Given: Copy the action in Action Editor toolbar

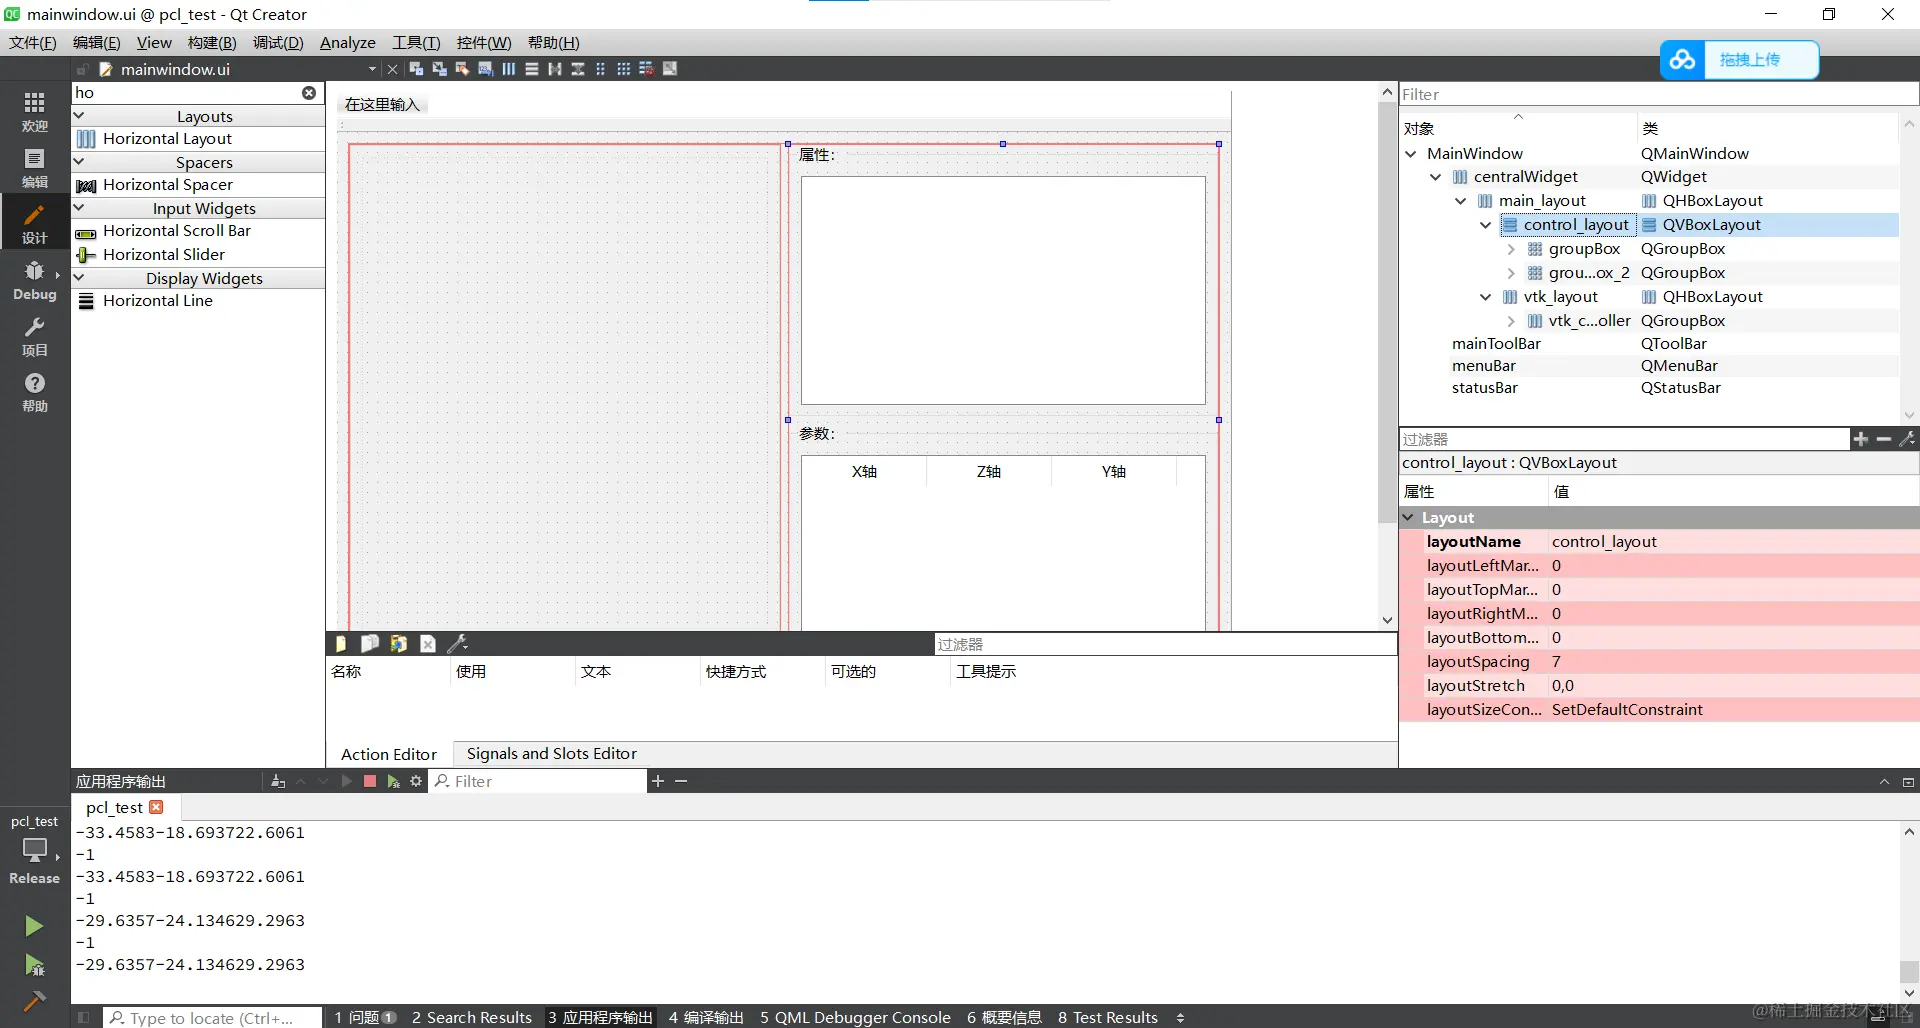Looking at the screenshot, I should (370, 644).
